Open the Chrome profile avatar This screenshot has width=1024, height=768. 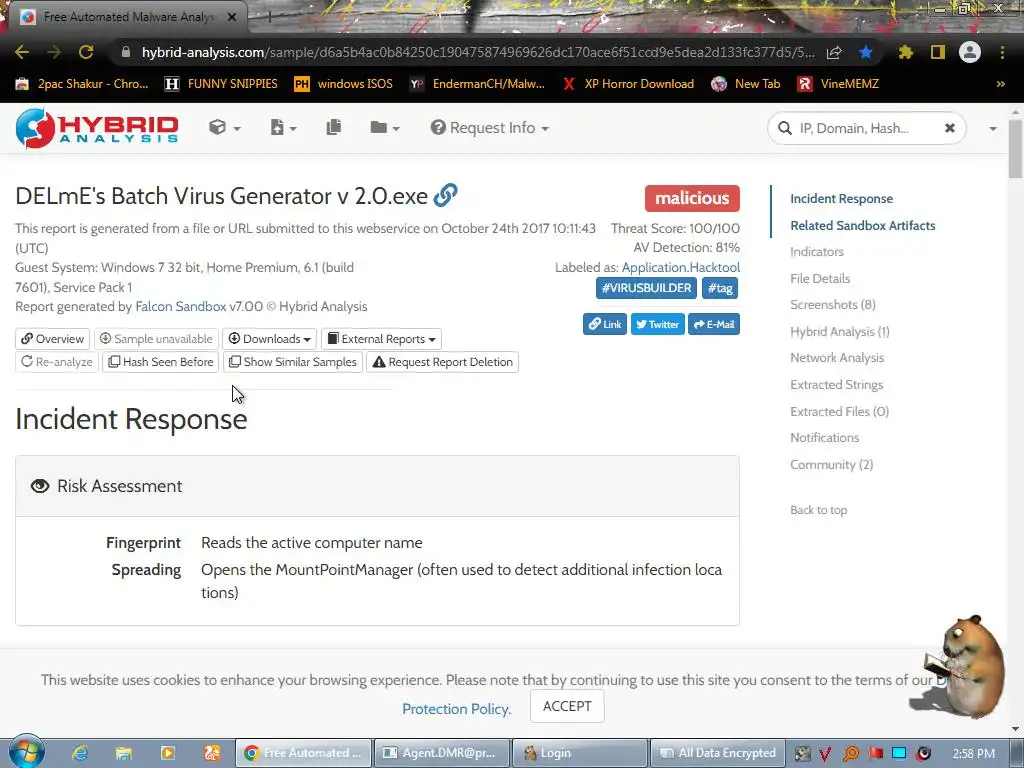(970, 52)
